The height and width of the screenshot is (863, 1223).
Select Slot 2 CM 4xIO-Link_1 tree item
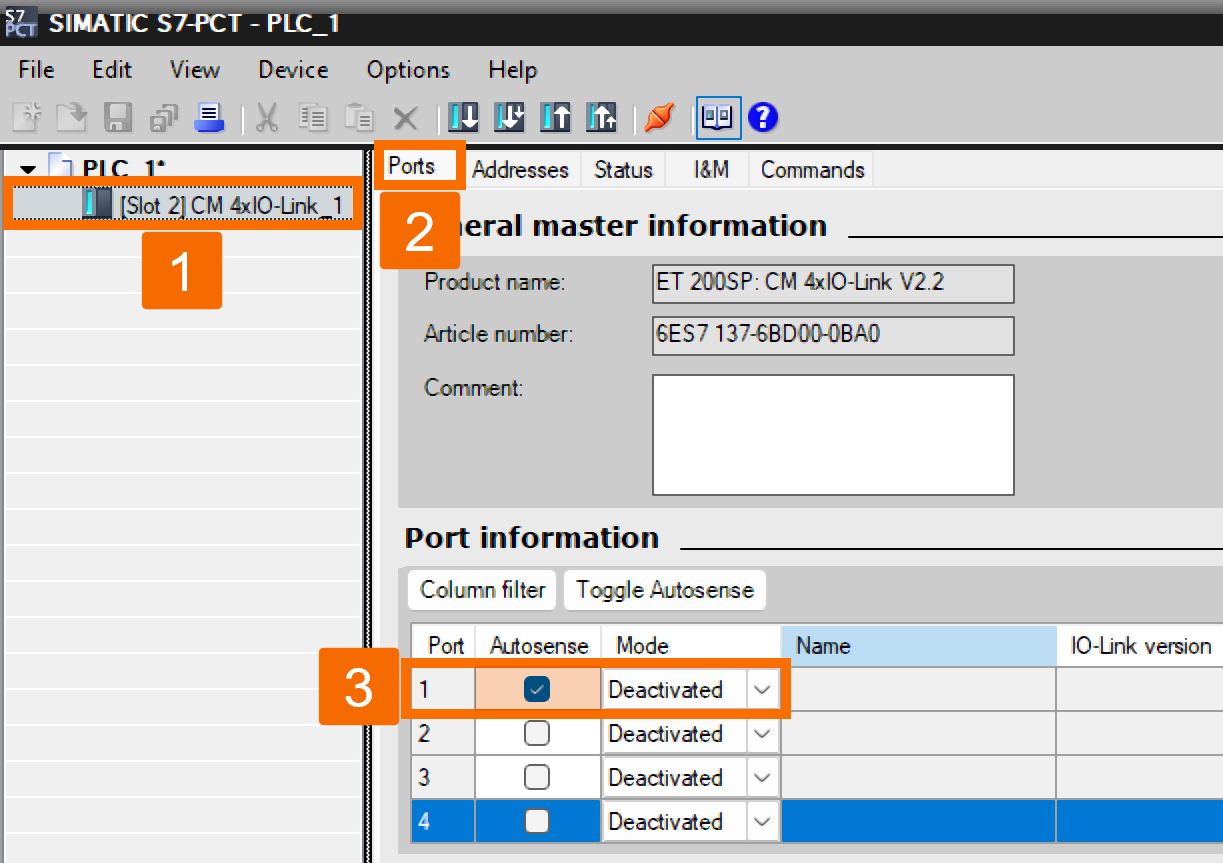231,206
